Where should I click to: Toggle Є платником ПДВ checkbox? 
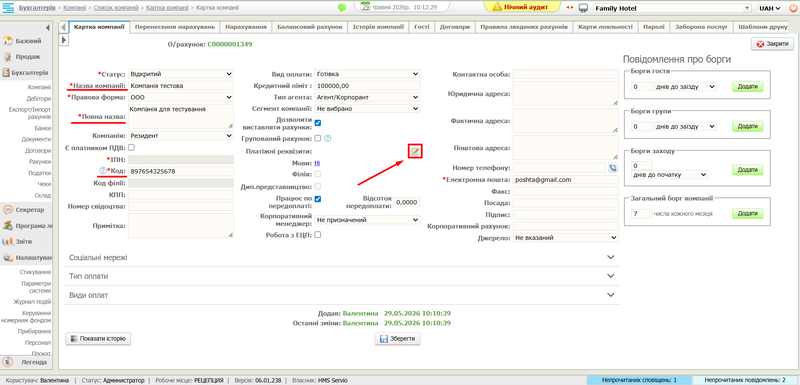[x=131, y=147]
